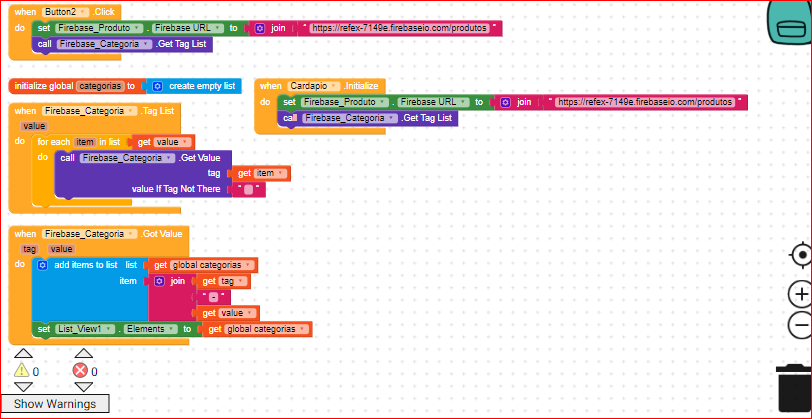Edit URL text in Button2 Click block
812x419 pixels.
(x=399, y=28)
